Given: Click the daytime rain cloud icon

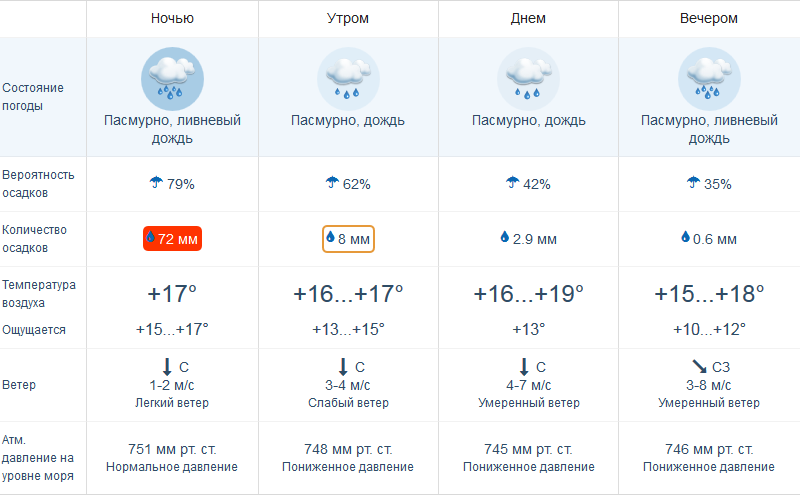Looking at the screenshot, I should (528, 78).
